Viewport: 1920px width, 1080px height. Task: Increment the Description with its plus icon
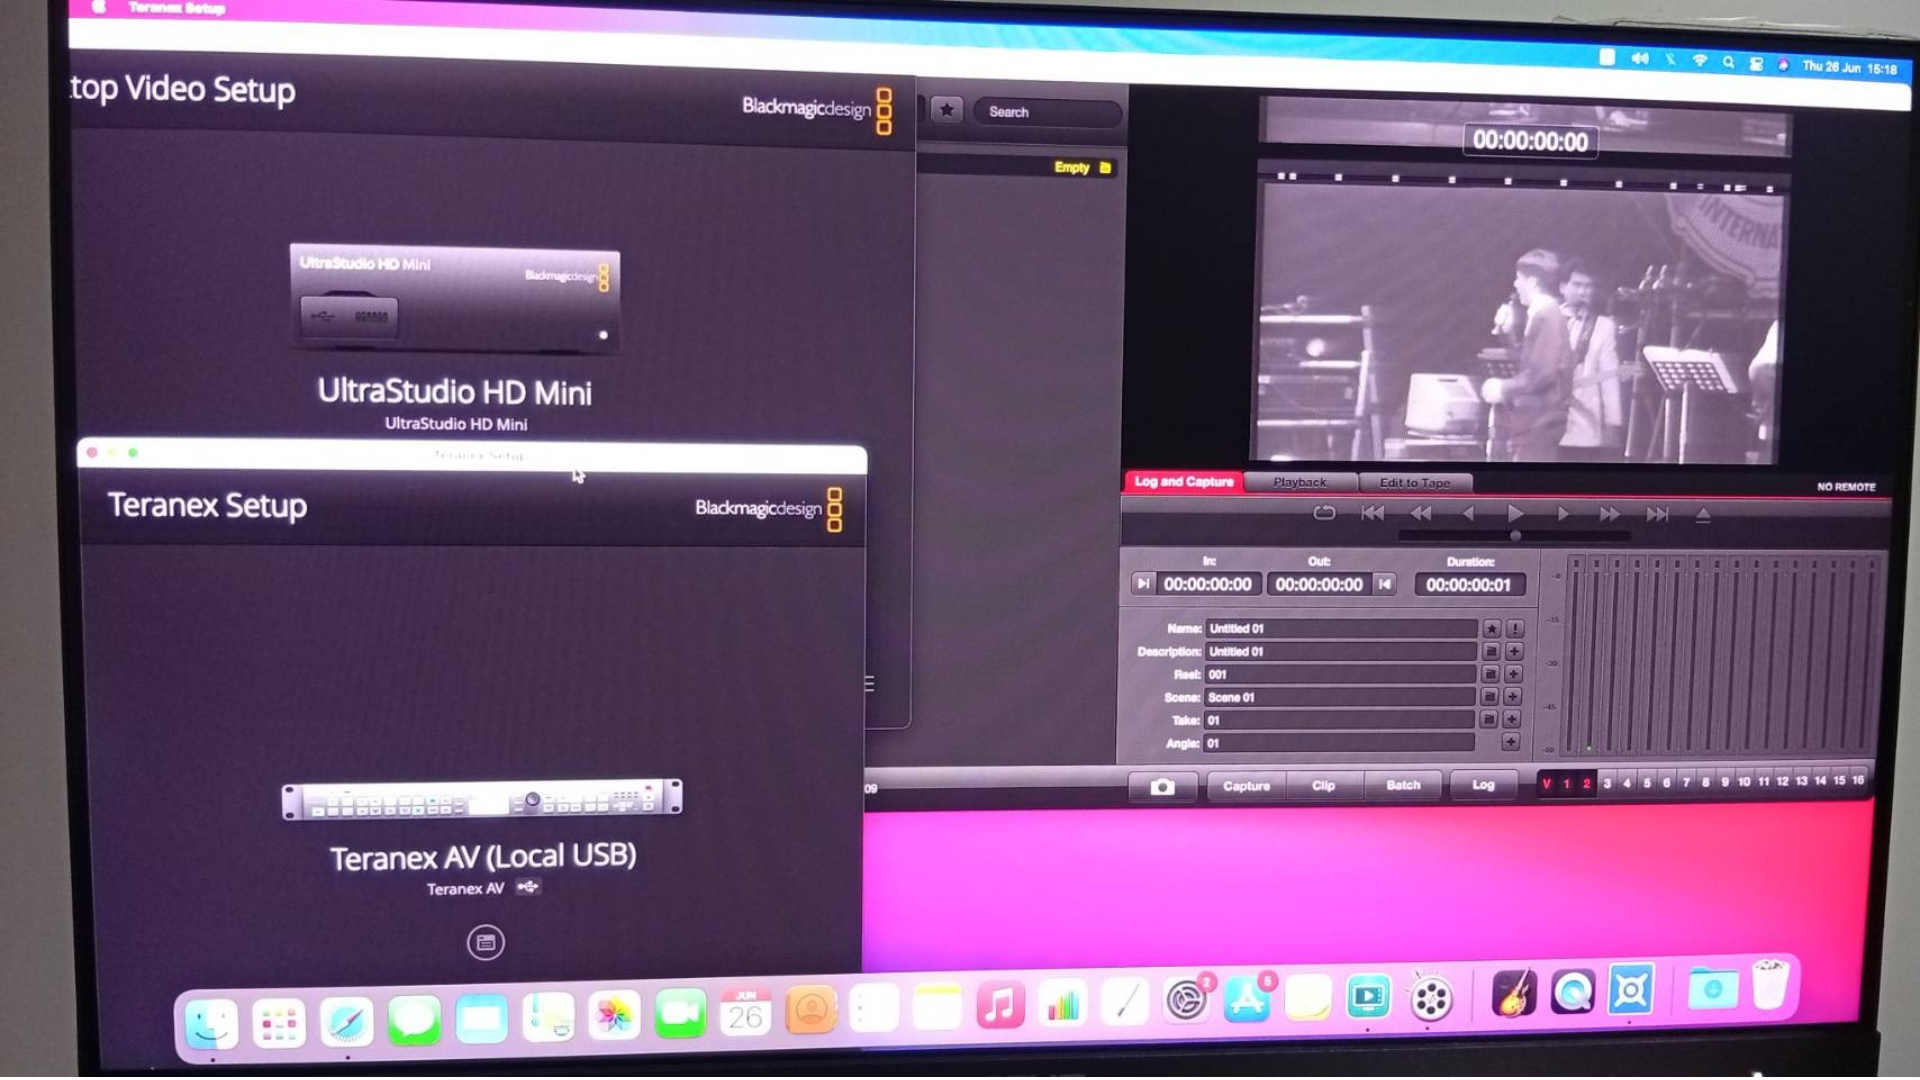(x=1514, y=651)
